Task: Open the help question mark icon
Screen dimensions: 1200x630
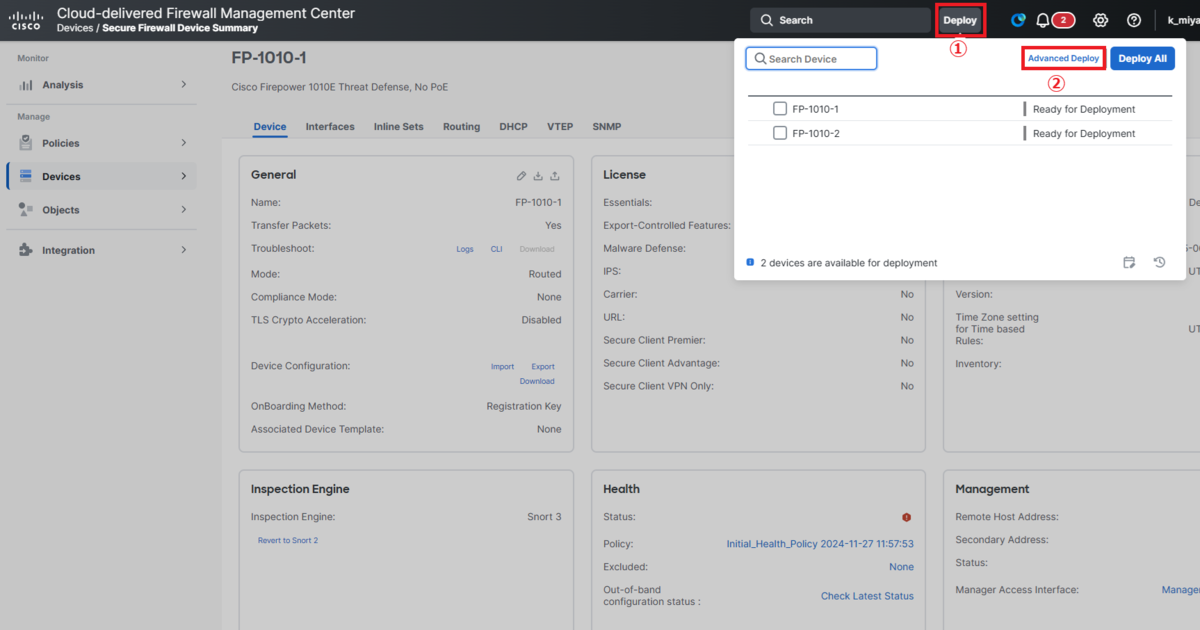Action: click(1134, 20)
